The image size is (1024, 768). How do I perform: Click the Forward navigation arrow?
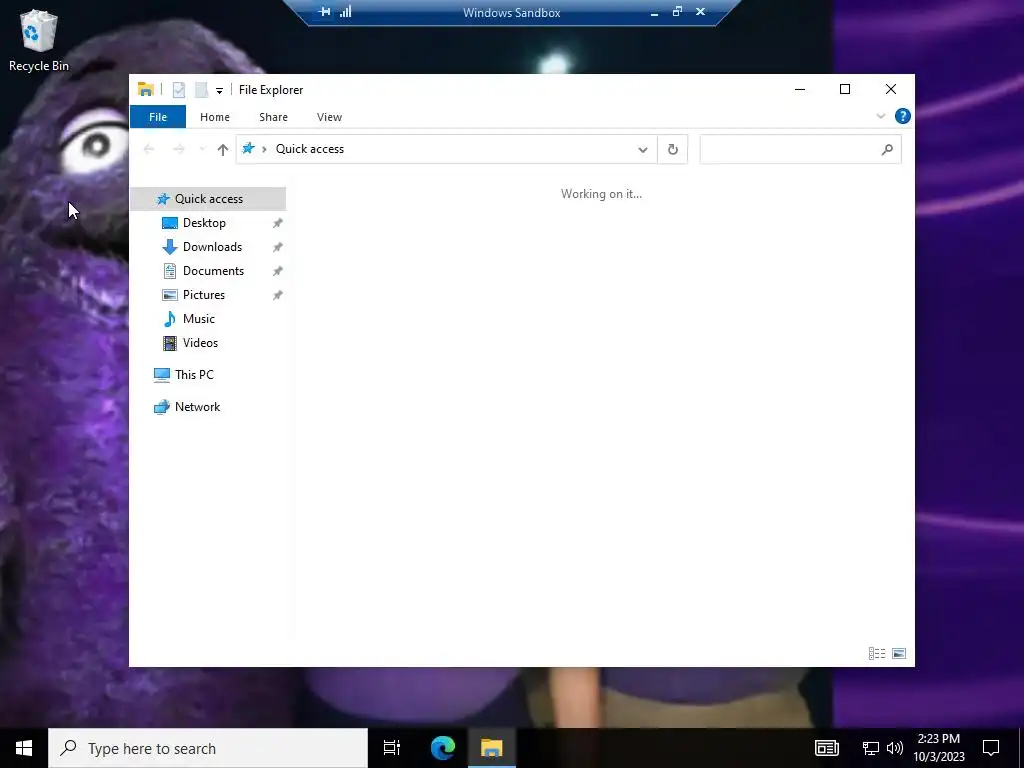click(179, 150)
